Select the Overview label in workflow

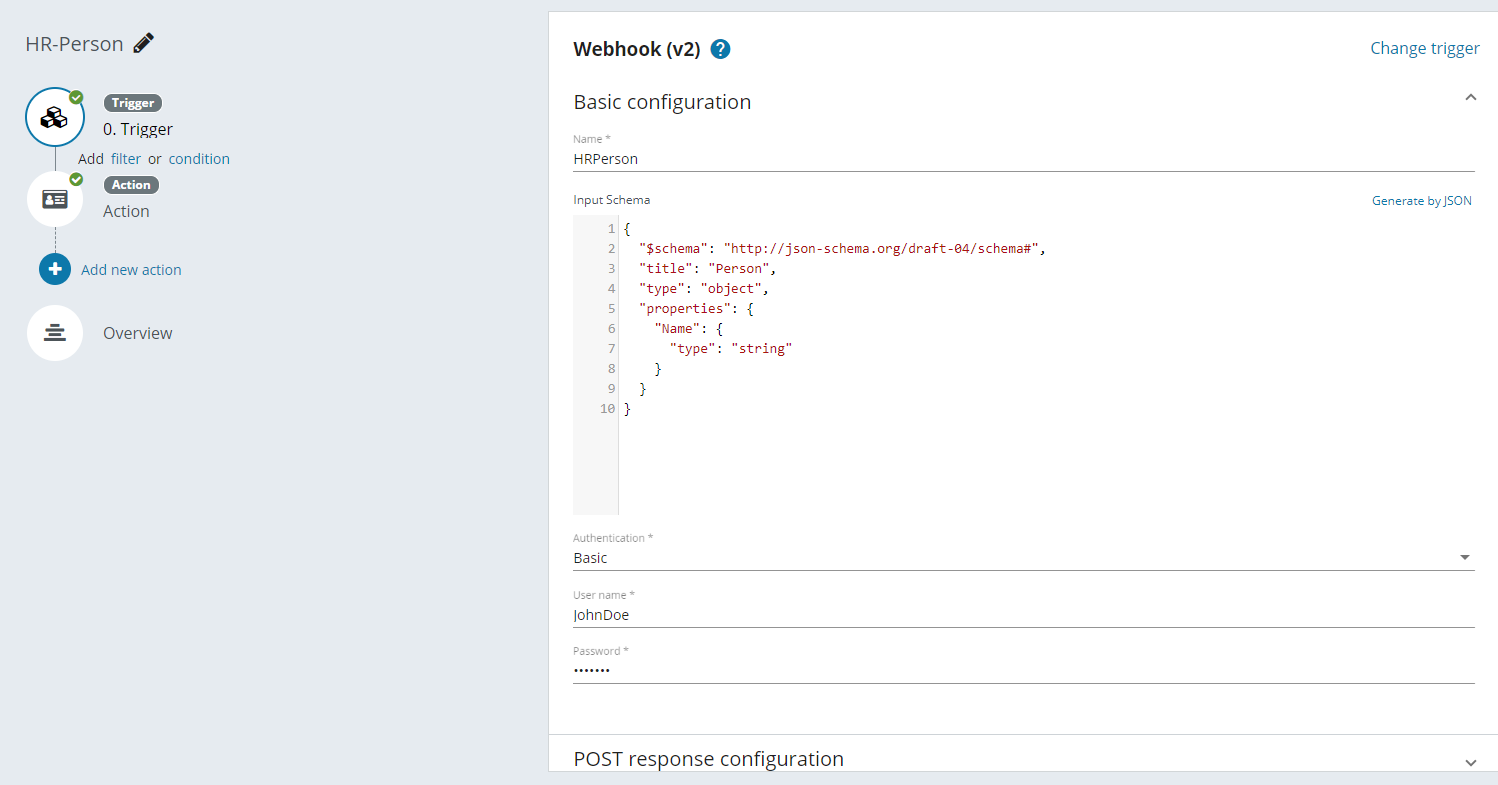click(138, 333)
